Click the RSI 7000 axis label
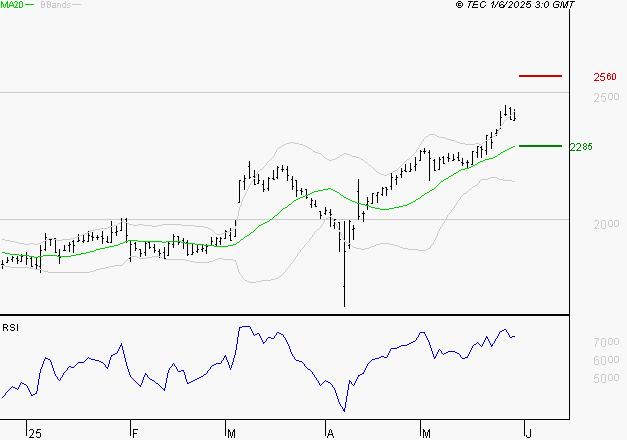Image resolution: width=627 pixels, height=440 pixels. click(x=606, y=342)
